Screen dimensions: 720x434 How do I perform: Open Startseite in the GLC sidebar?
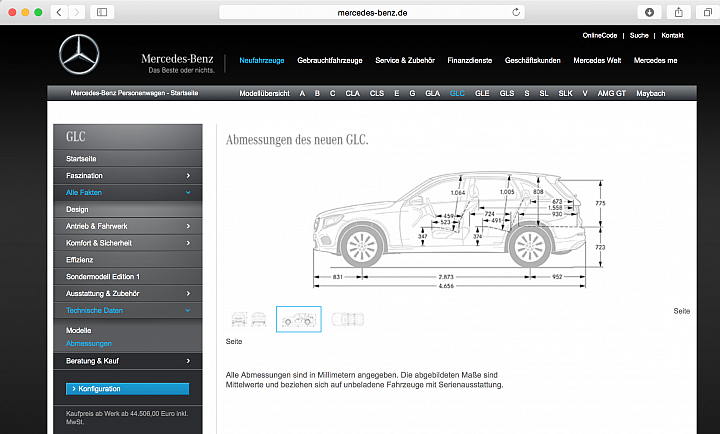[128, 158]
